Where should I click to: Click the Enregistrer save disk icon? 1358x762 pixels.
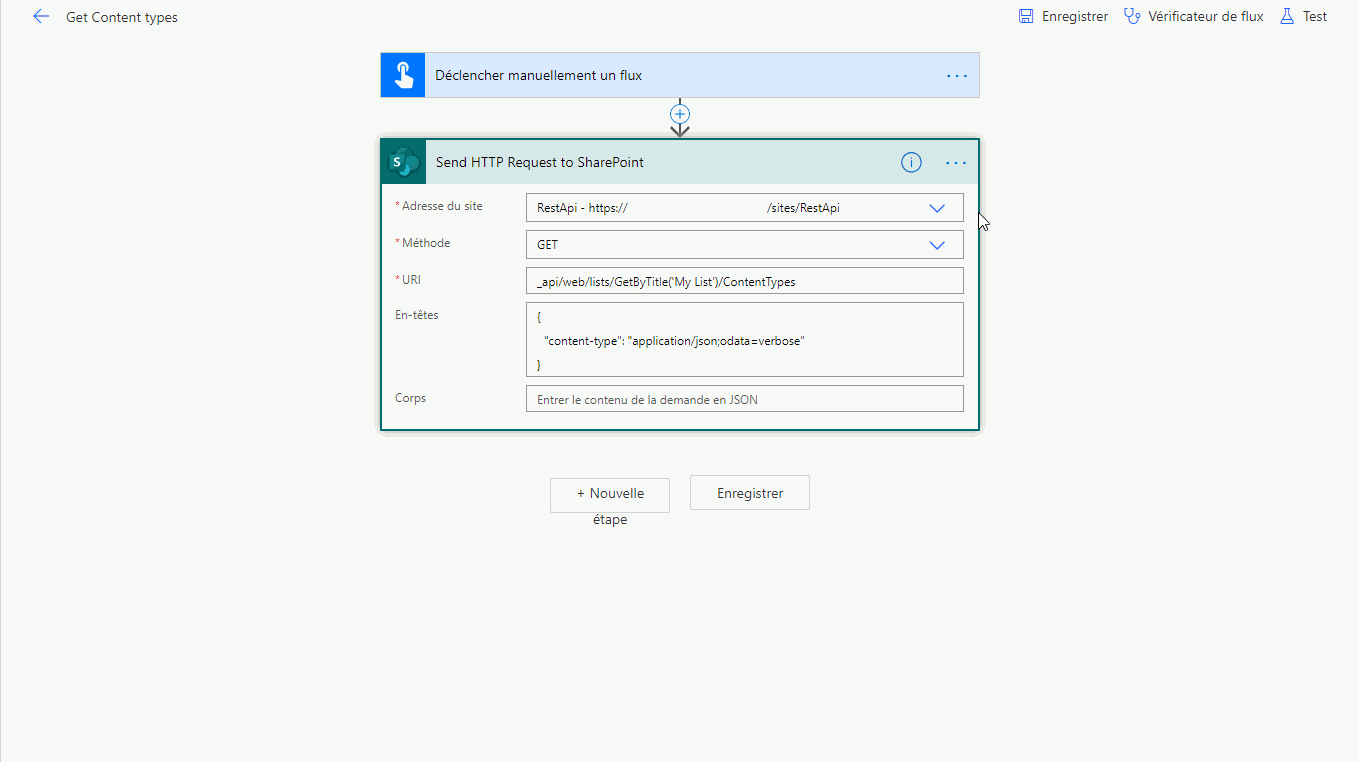pyautogui.click(x=1026, y=16)
